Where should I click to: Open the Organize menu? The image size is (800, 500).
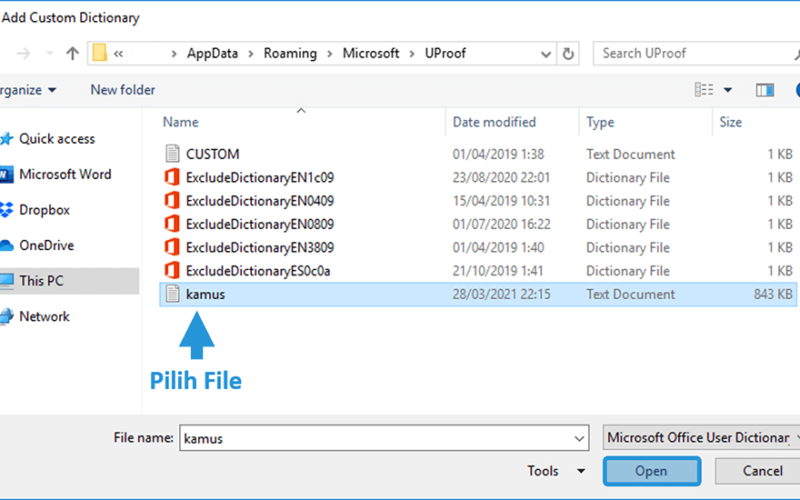click(28, 90)
